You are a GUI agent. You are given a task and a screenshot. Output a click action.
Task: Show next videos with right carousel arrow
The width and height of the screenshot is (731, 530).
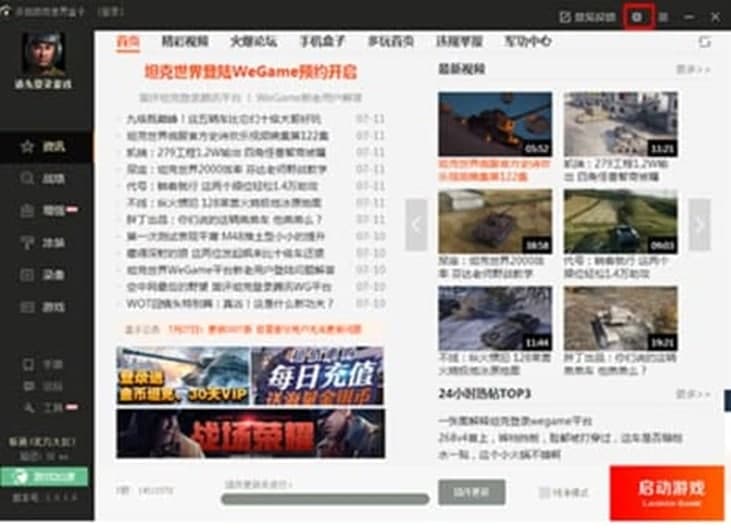point(699,225)
